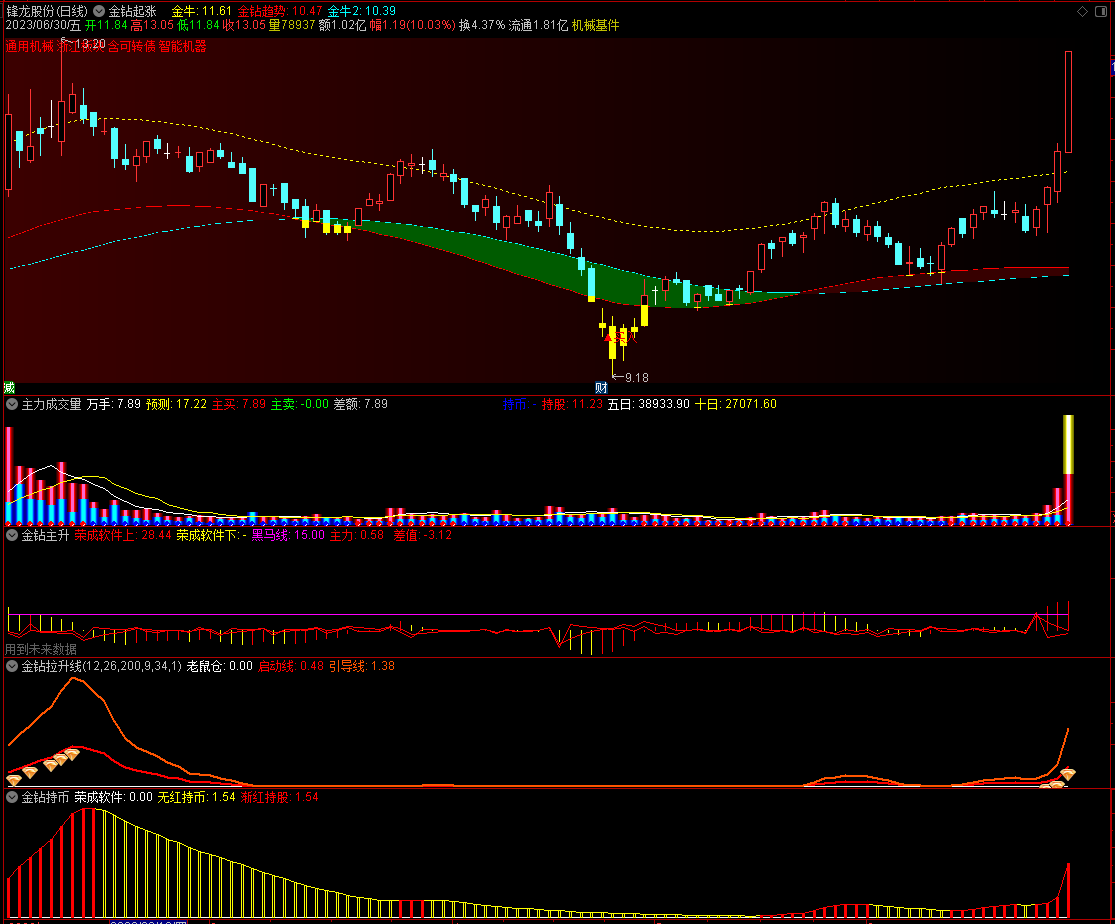Open the 金钻持币 indicator dropdown arrow
The width and height of the screenshot is (1115, 924).
coord(12,798)
